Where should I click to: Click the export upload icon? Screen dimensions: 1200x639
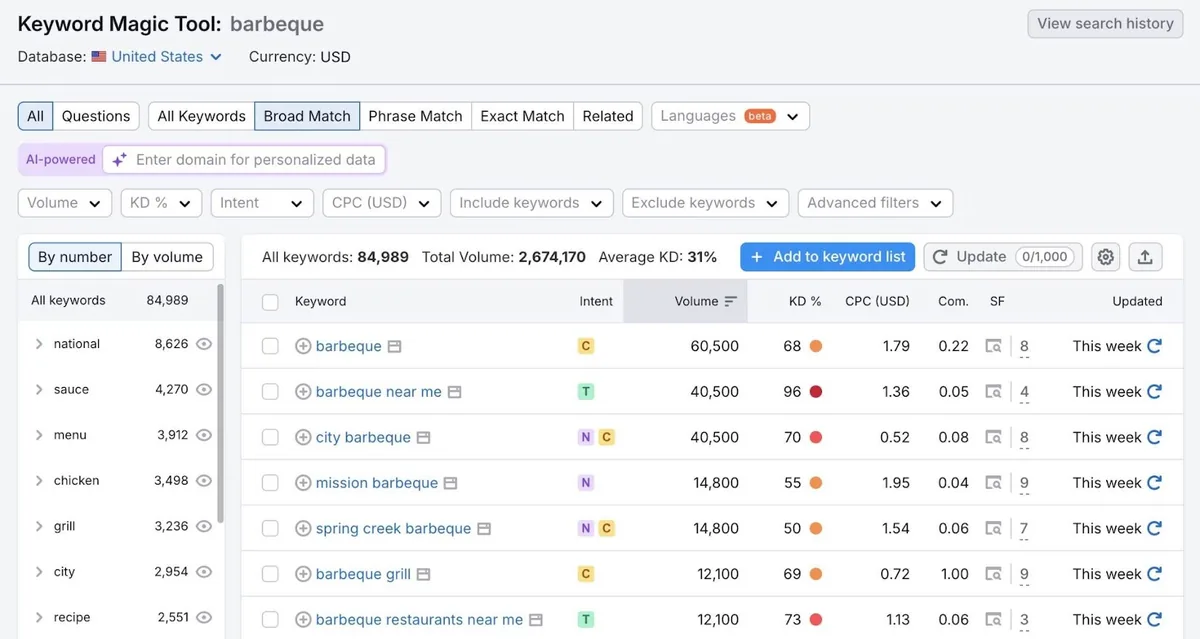(x=1145, y=257)
